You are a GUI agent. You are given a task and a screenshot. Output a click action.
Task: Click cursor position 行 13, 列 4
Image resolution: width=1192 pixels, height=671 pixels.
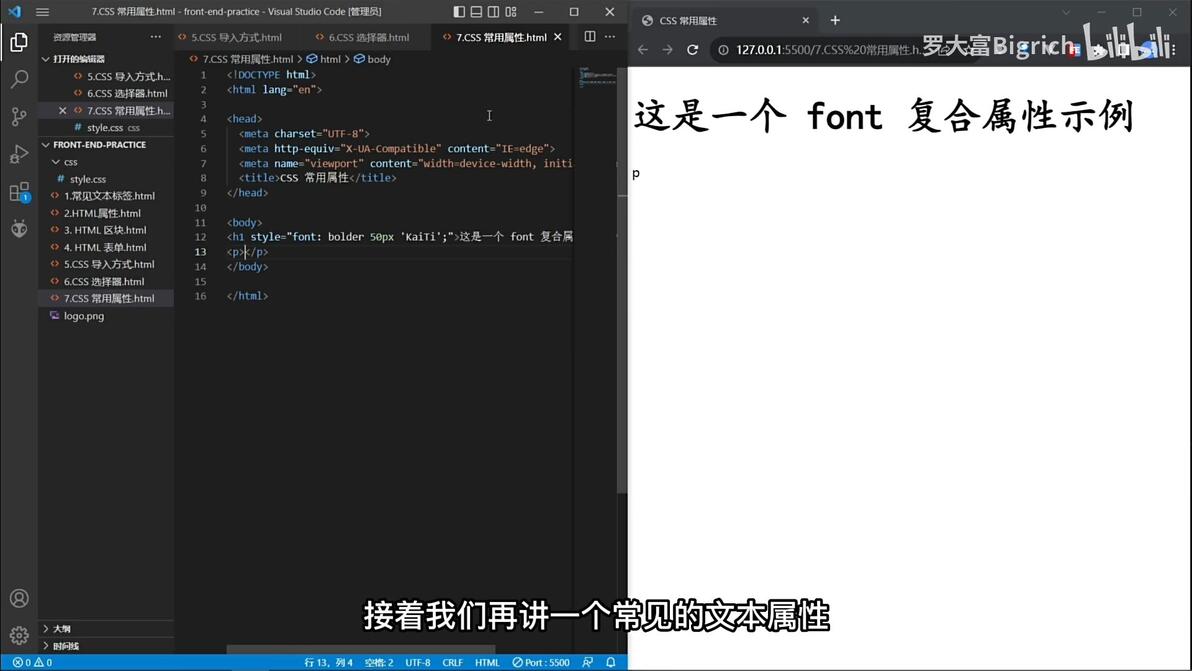click(x=328, y=663)
